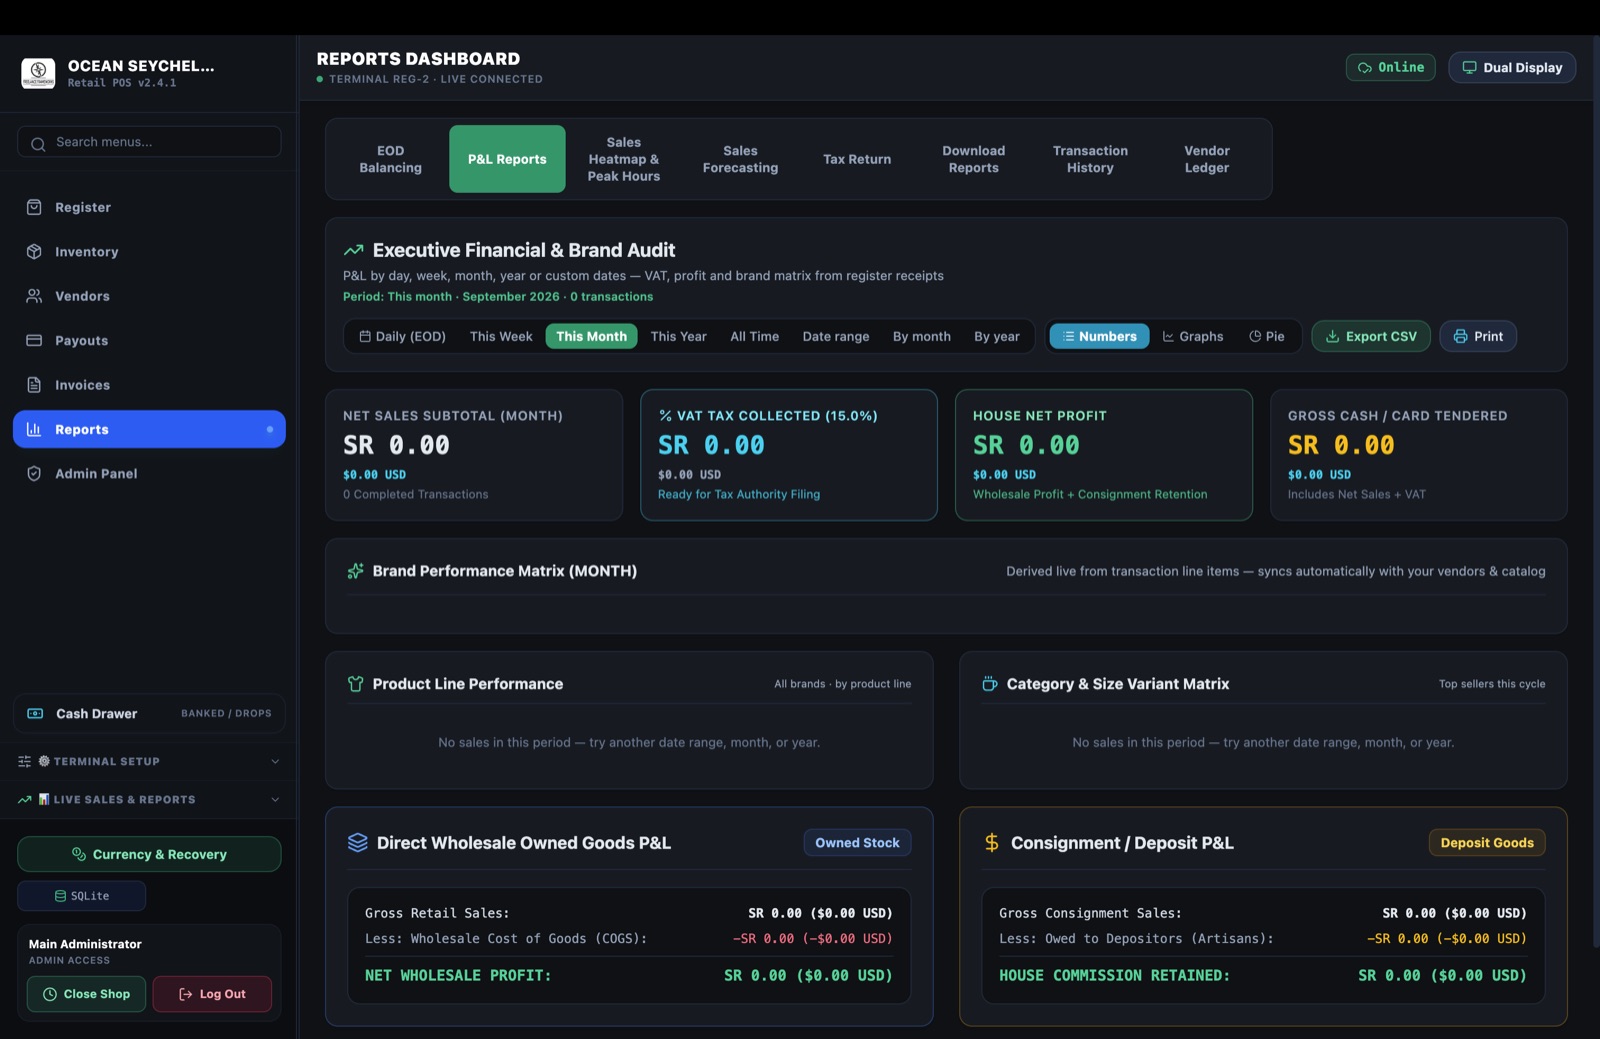Click 'Wholesale Profit + Consignment Retention' text
The height and width of the screenshot is (1039, 1600).
[x=1090, y=494]
